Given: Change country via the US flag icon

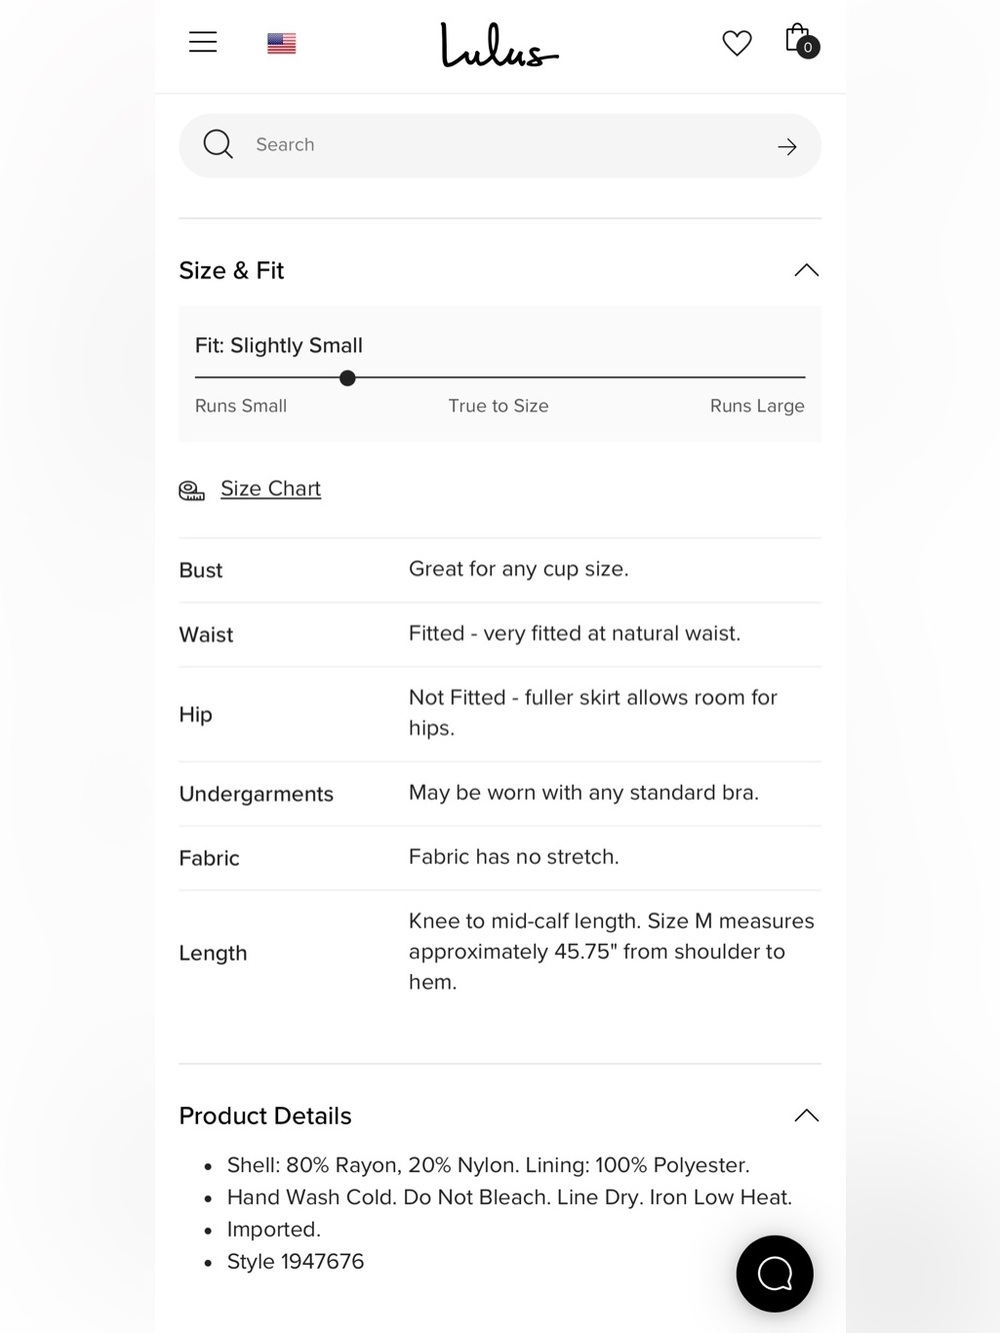Looking at the screenshot, I should 282,43.
